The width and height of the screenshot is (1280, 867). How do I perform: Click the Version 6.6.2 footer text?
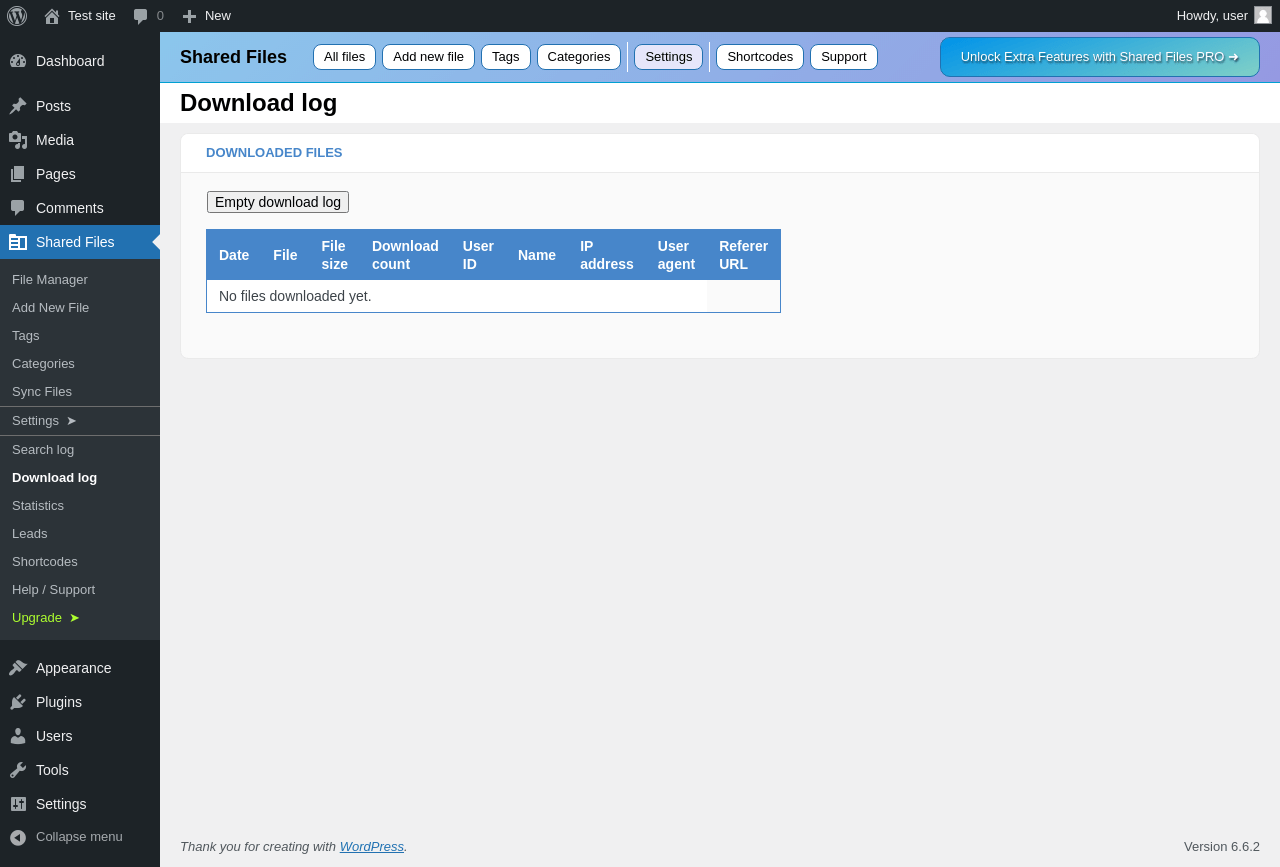pyautogui.click(x=1222, y=847)
